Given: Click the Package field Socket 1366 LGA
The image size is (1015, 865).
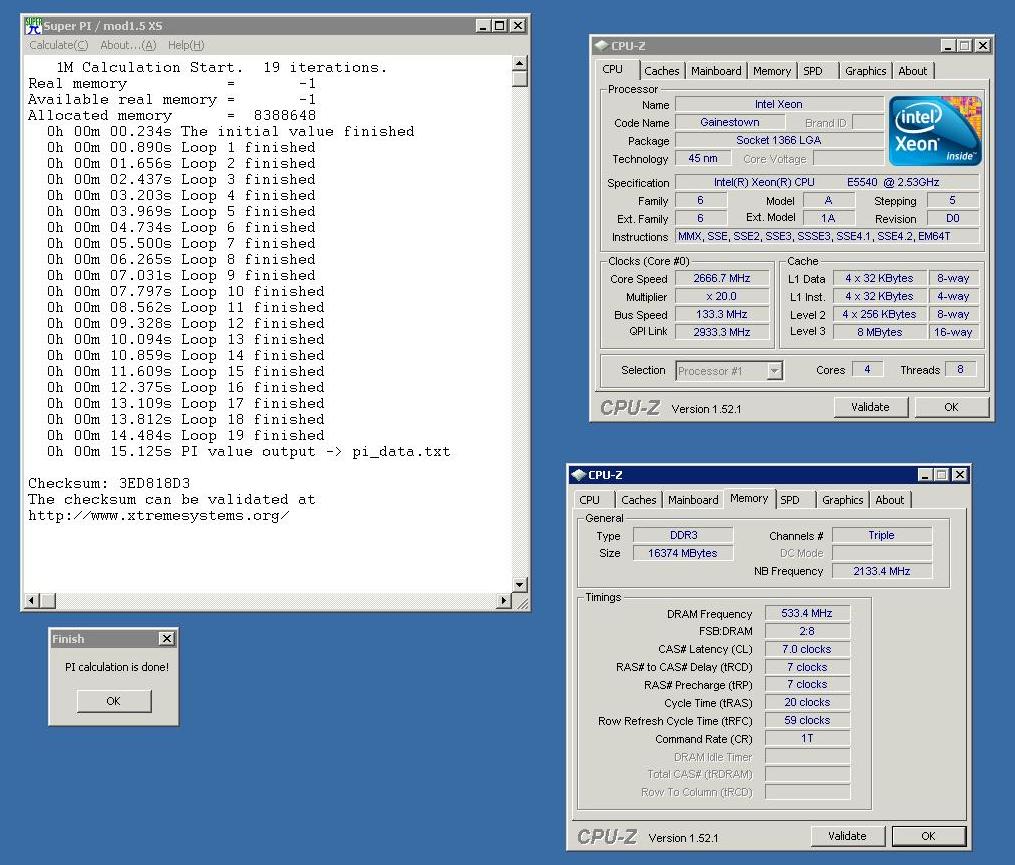Looking at the screenshot, I should [779, 140].
